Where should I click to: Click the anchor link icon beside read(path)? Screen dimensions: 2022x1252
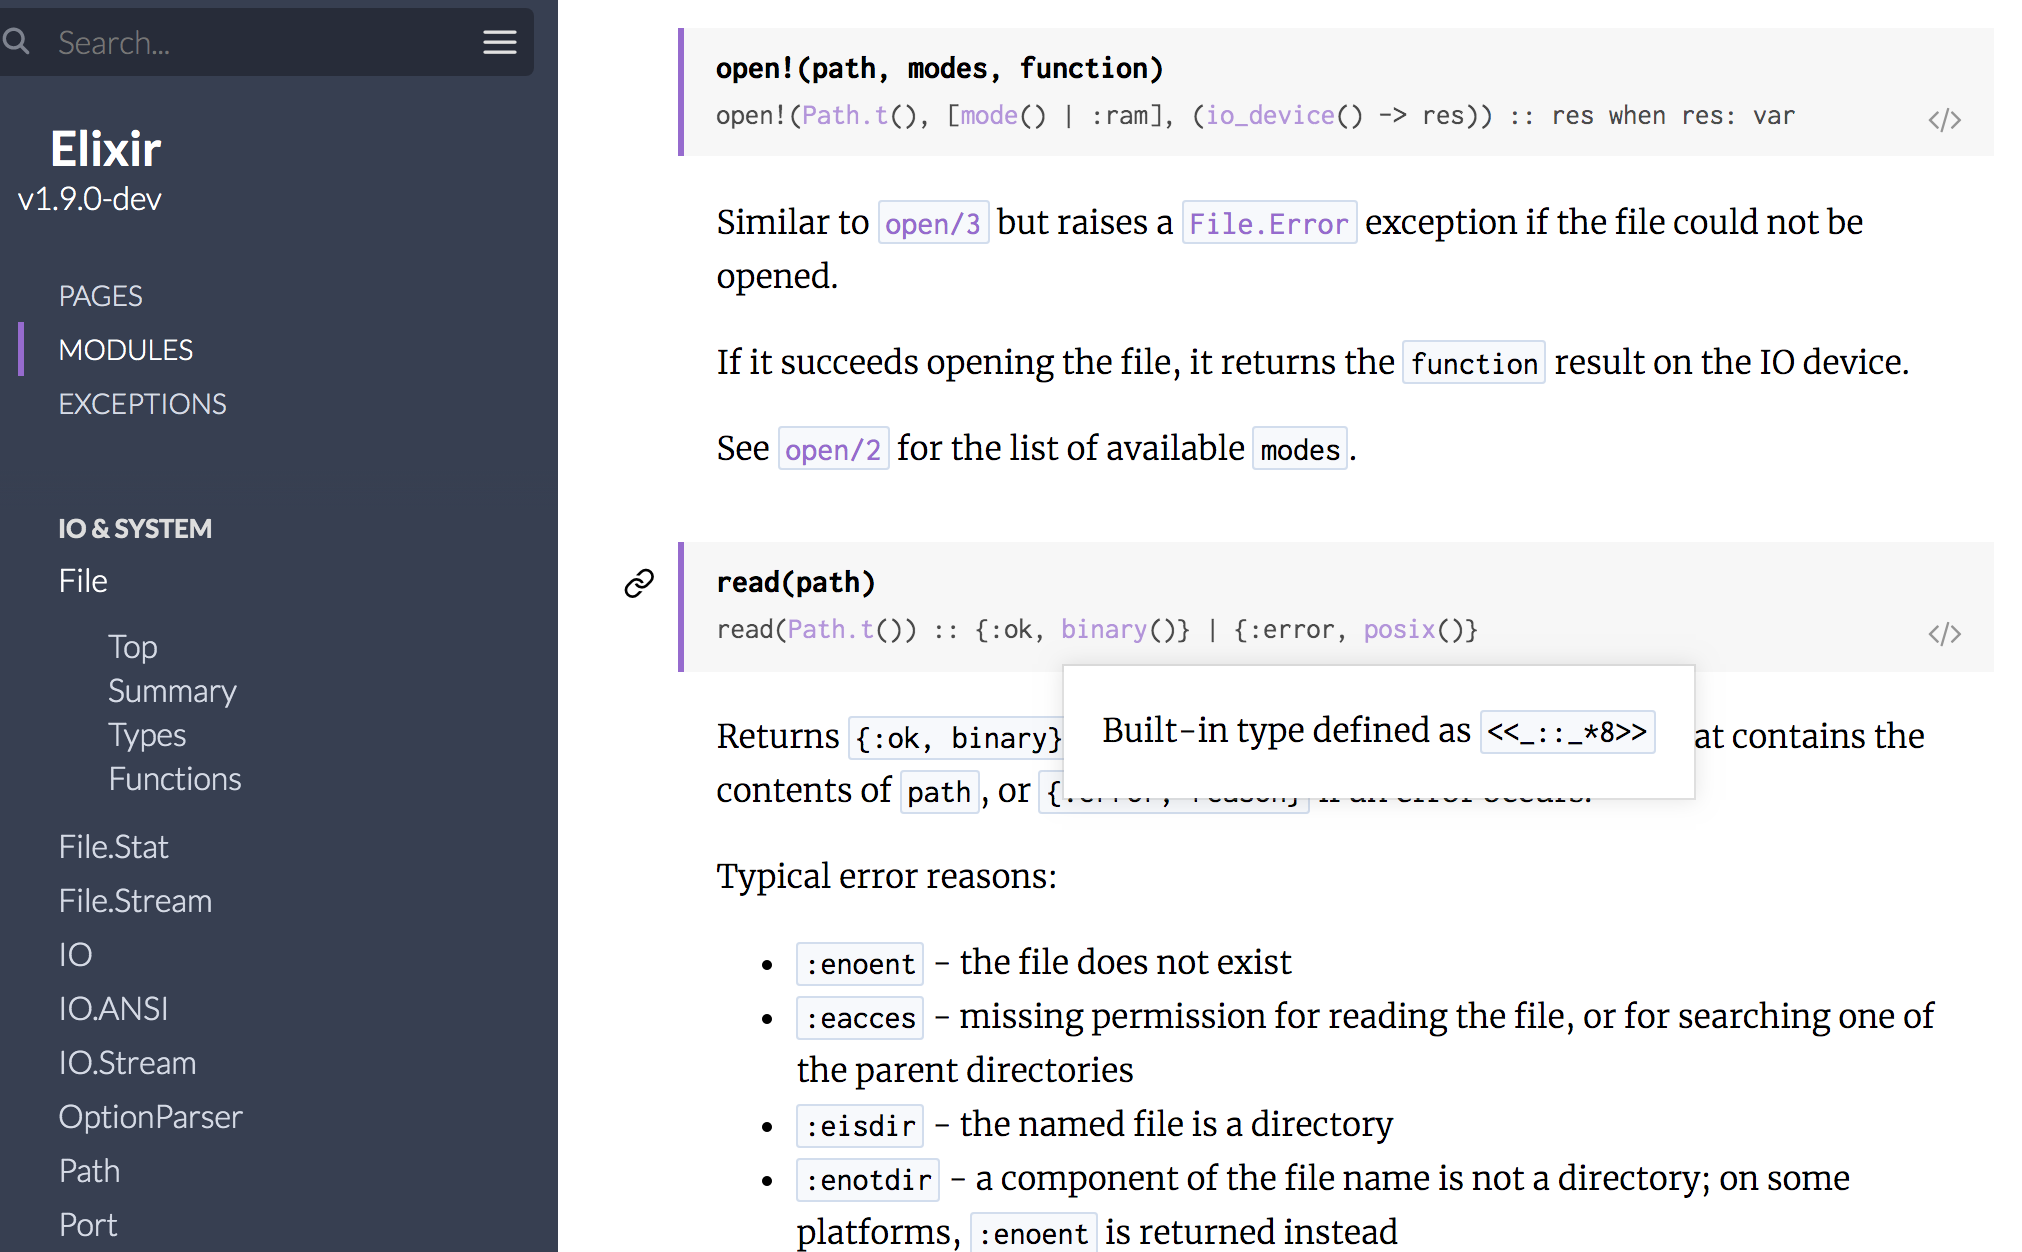[x=639, y=583]
